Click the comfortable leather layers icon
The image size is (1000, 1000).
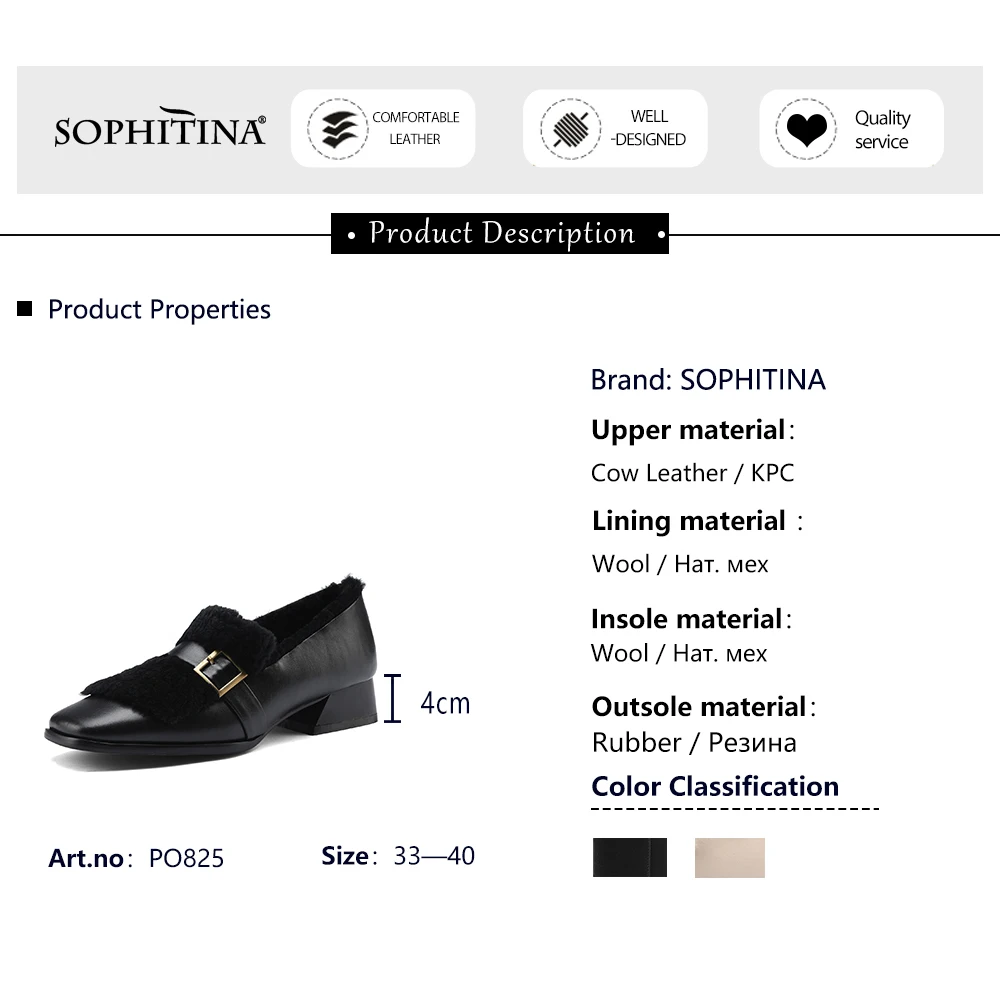tap(337, 128)
